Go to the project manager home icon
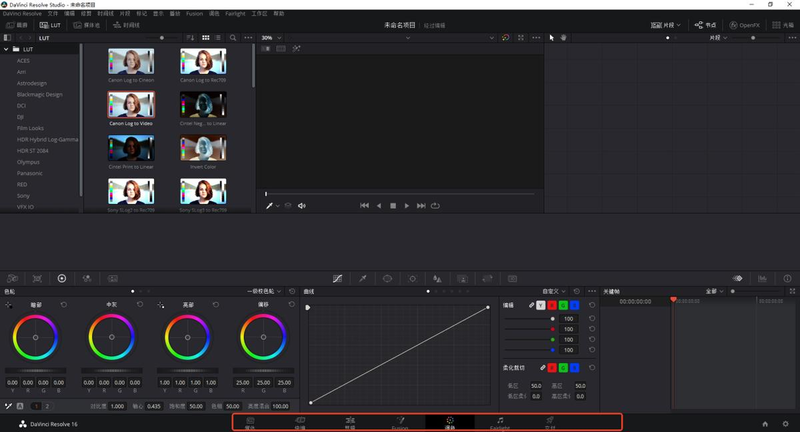The image size is (800, 432). coord(765,424)
